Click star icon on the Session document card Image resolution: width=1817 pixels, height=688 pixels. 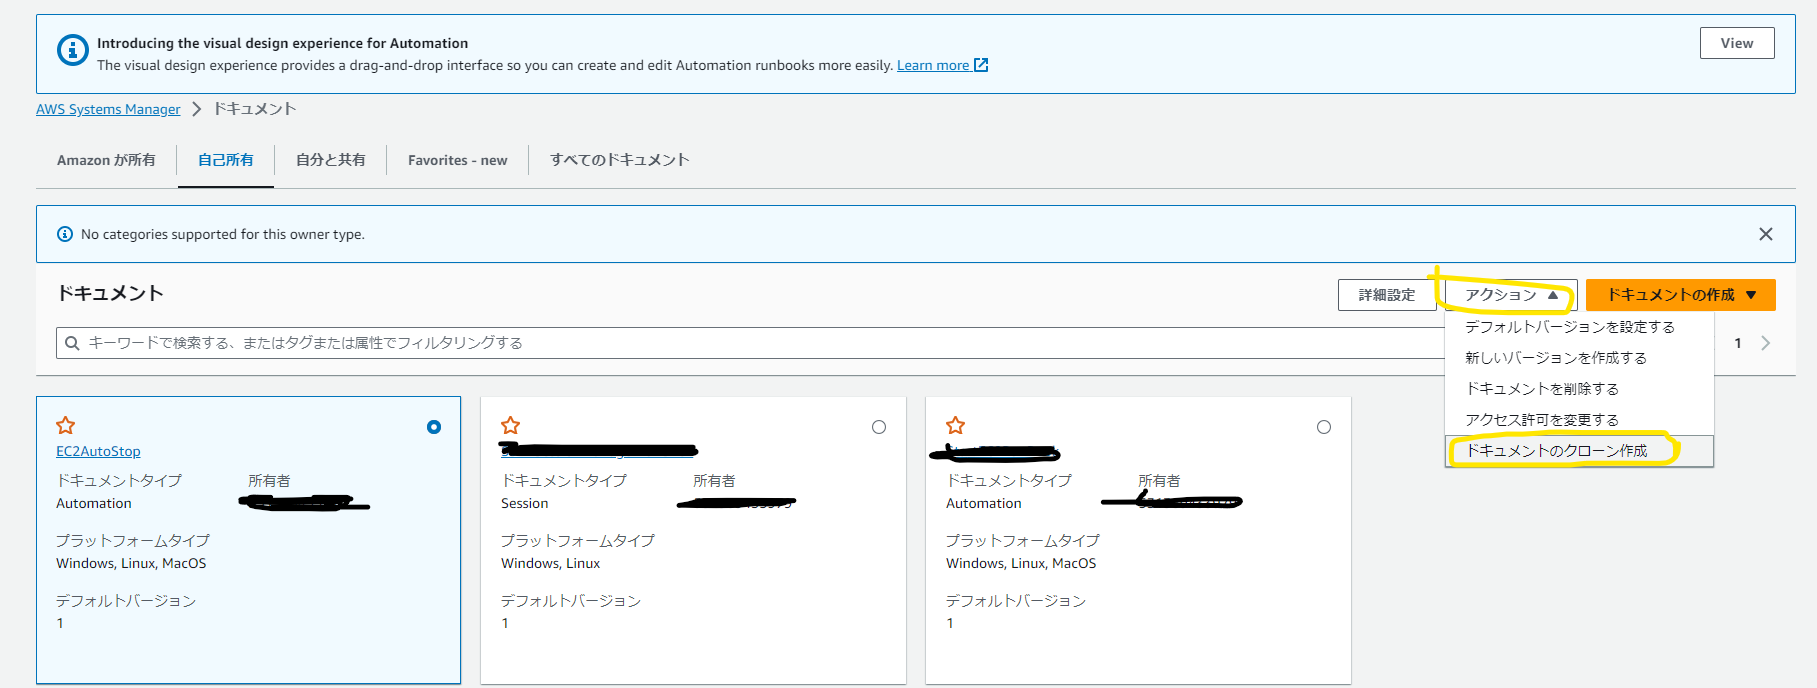(511, 425)
